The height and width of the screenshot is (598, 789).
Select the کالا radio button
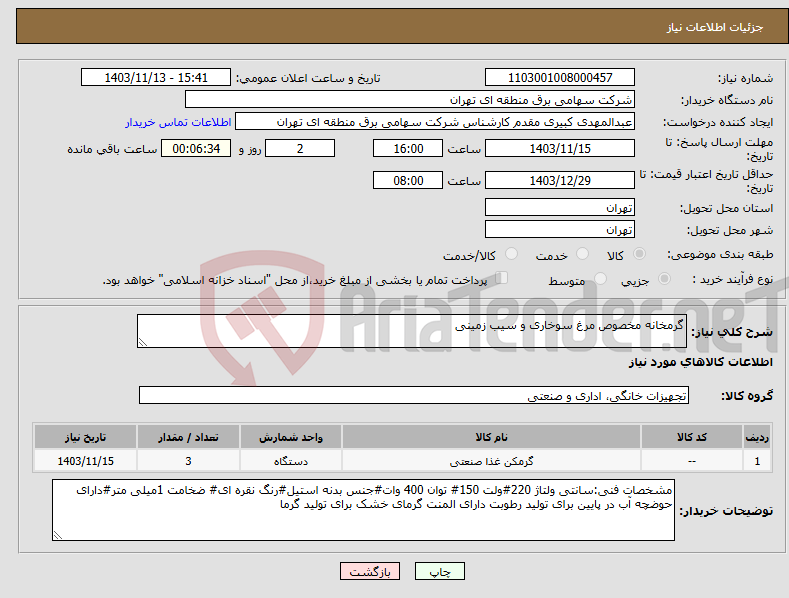point(640,254)
